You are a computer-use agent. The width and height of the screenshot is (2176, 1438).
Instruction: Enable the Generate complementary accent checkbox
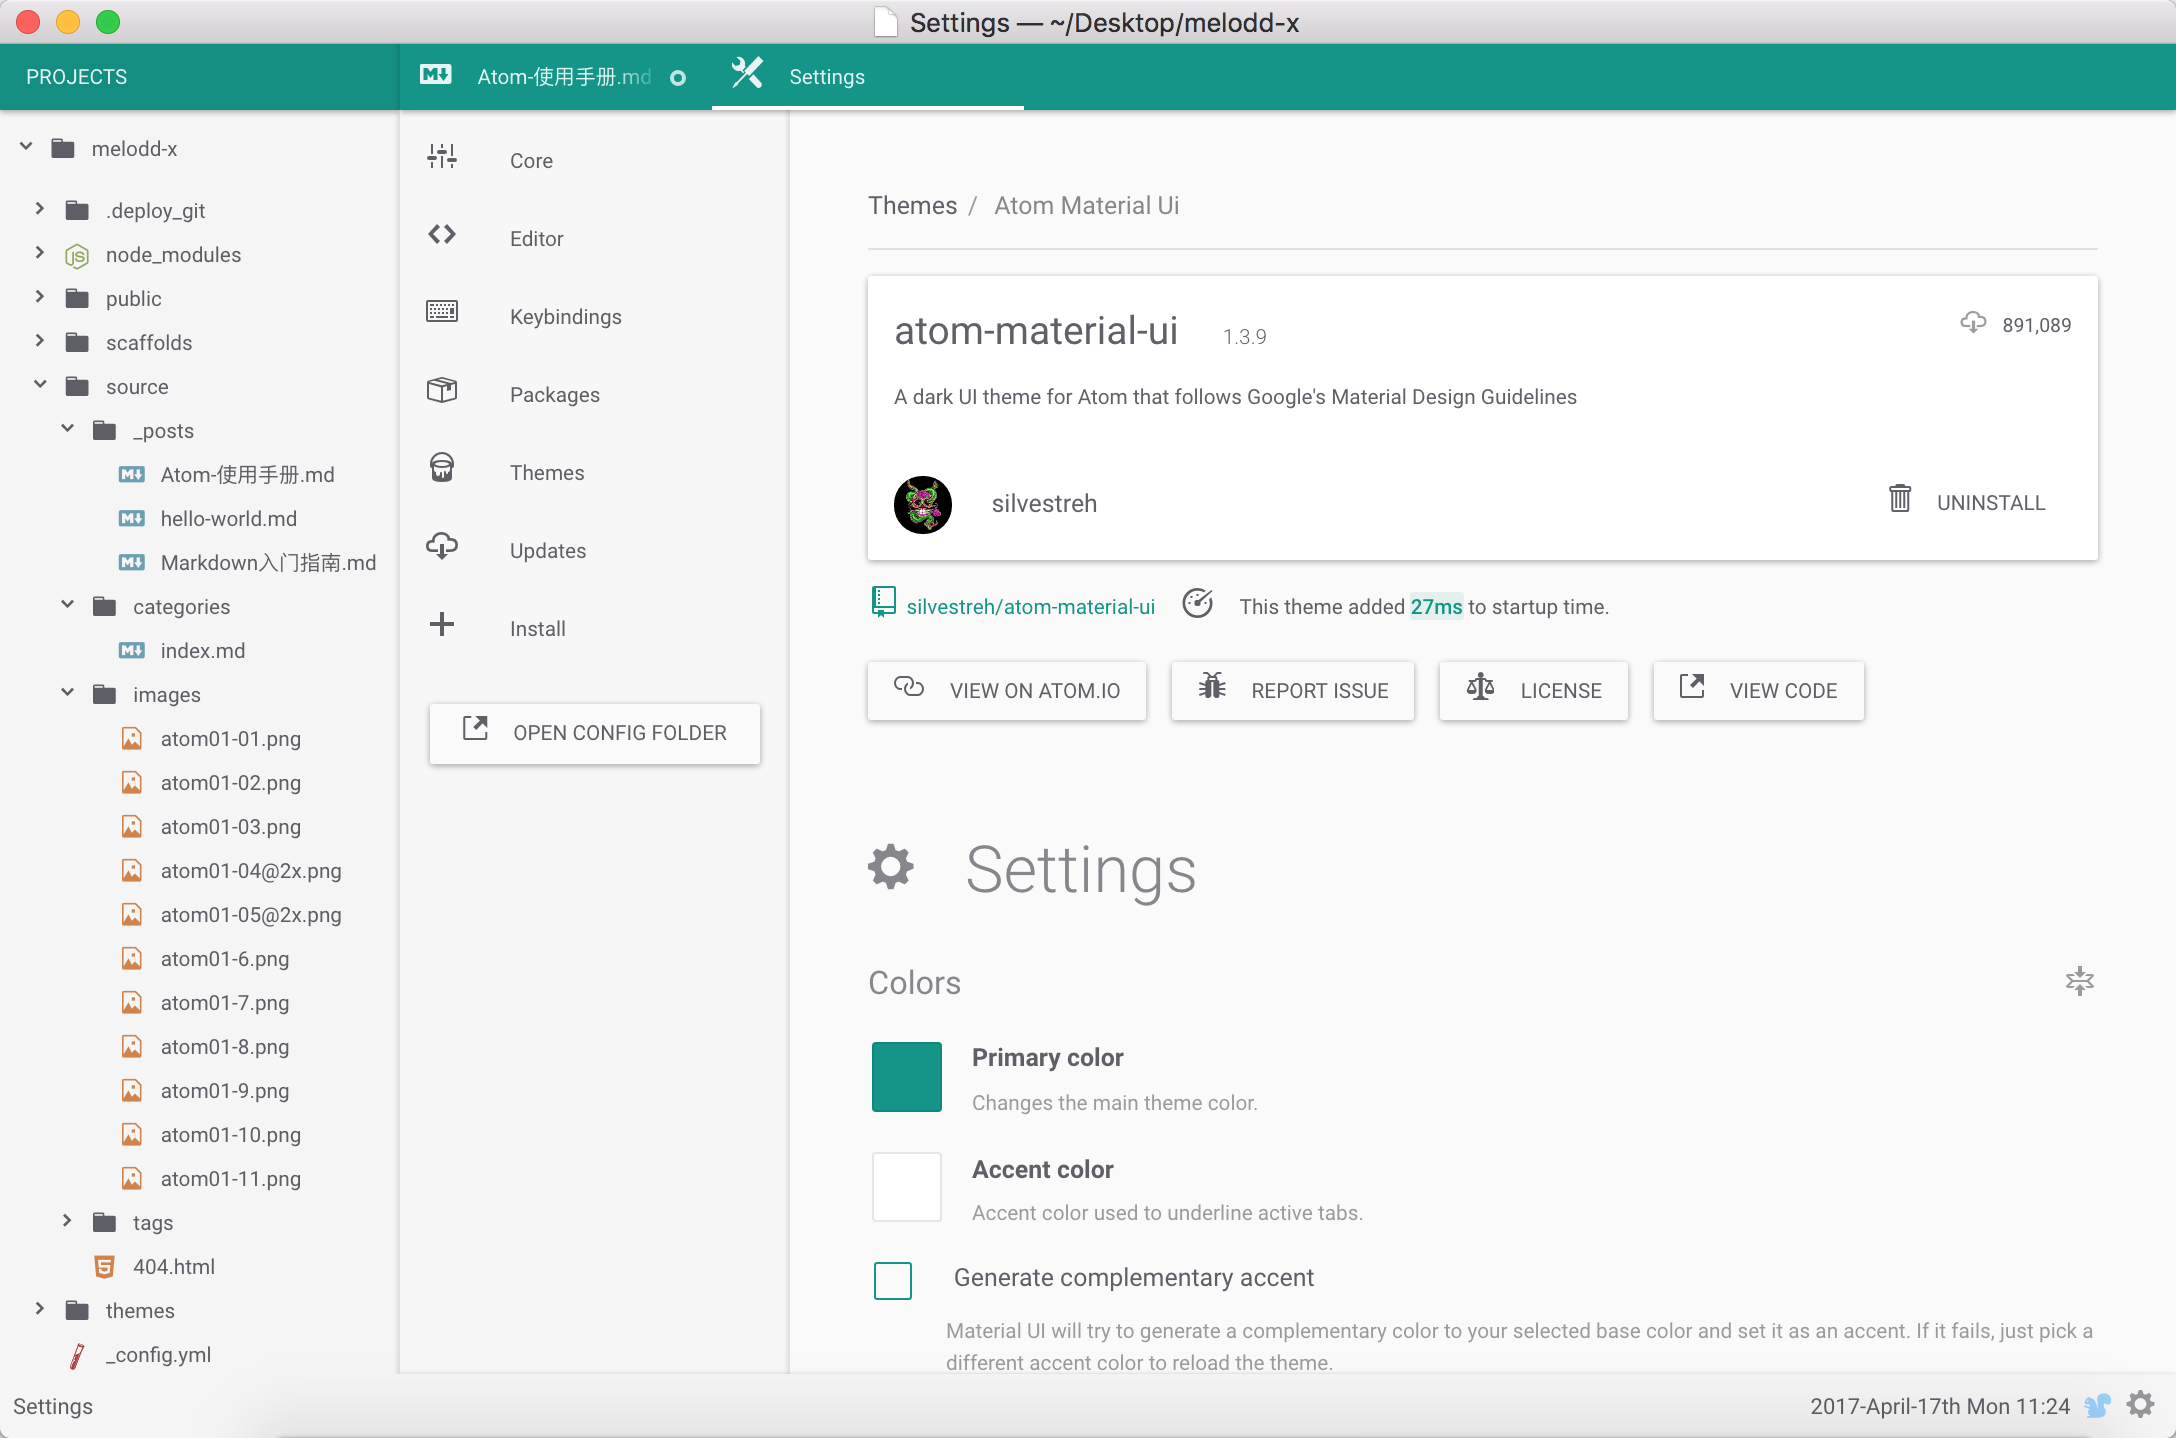893,1280
